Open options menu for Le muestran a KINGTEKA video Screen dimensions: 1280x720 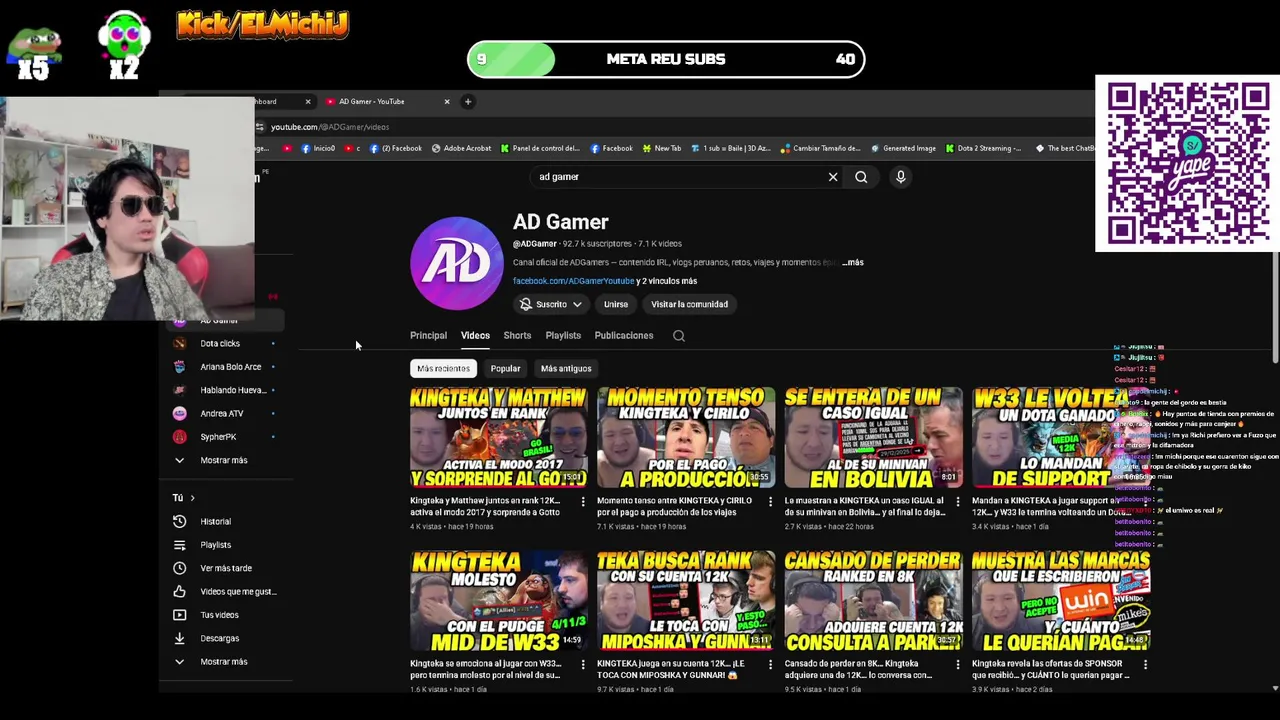(x=958, y=501)
